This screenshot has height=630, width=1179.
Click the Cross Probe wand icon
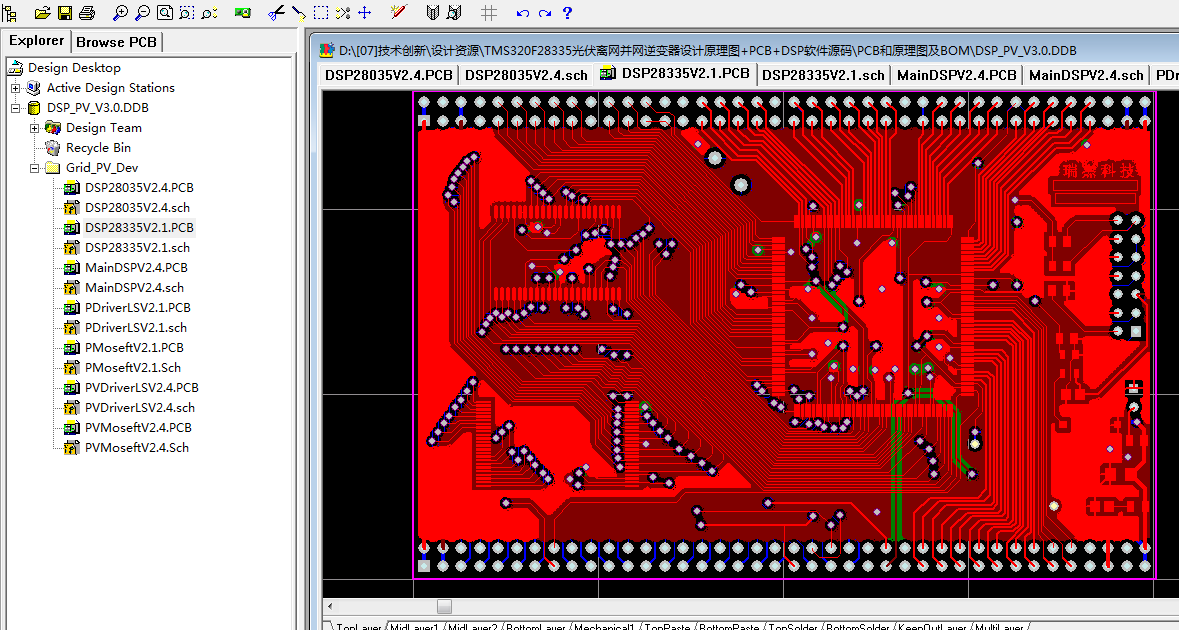point(399,12)
